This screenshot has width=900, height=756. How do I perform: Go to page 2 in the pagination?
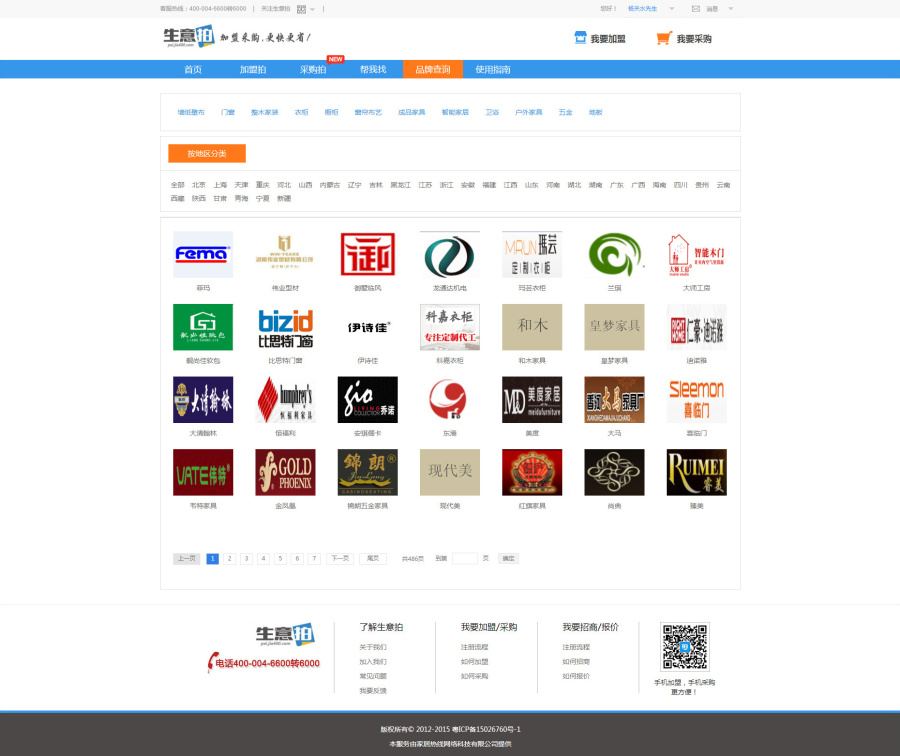tap(230, 559)
